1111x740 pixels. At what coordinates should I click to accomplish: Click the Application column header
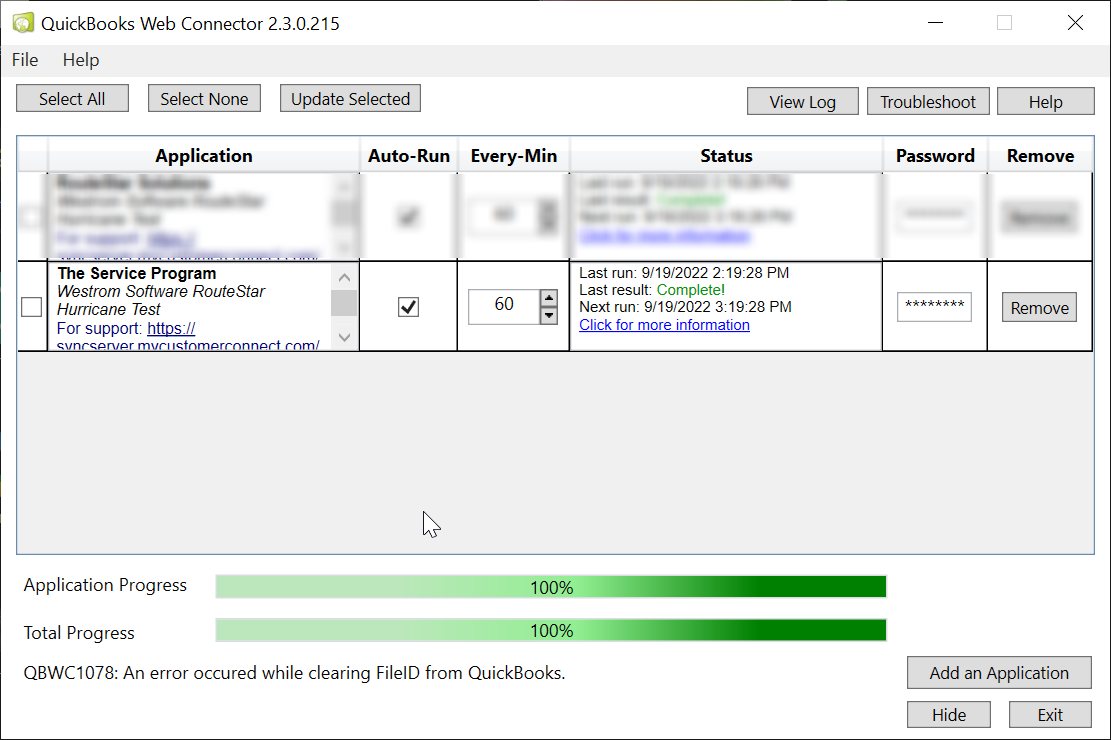pos(203,156)
